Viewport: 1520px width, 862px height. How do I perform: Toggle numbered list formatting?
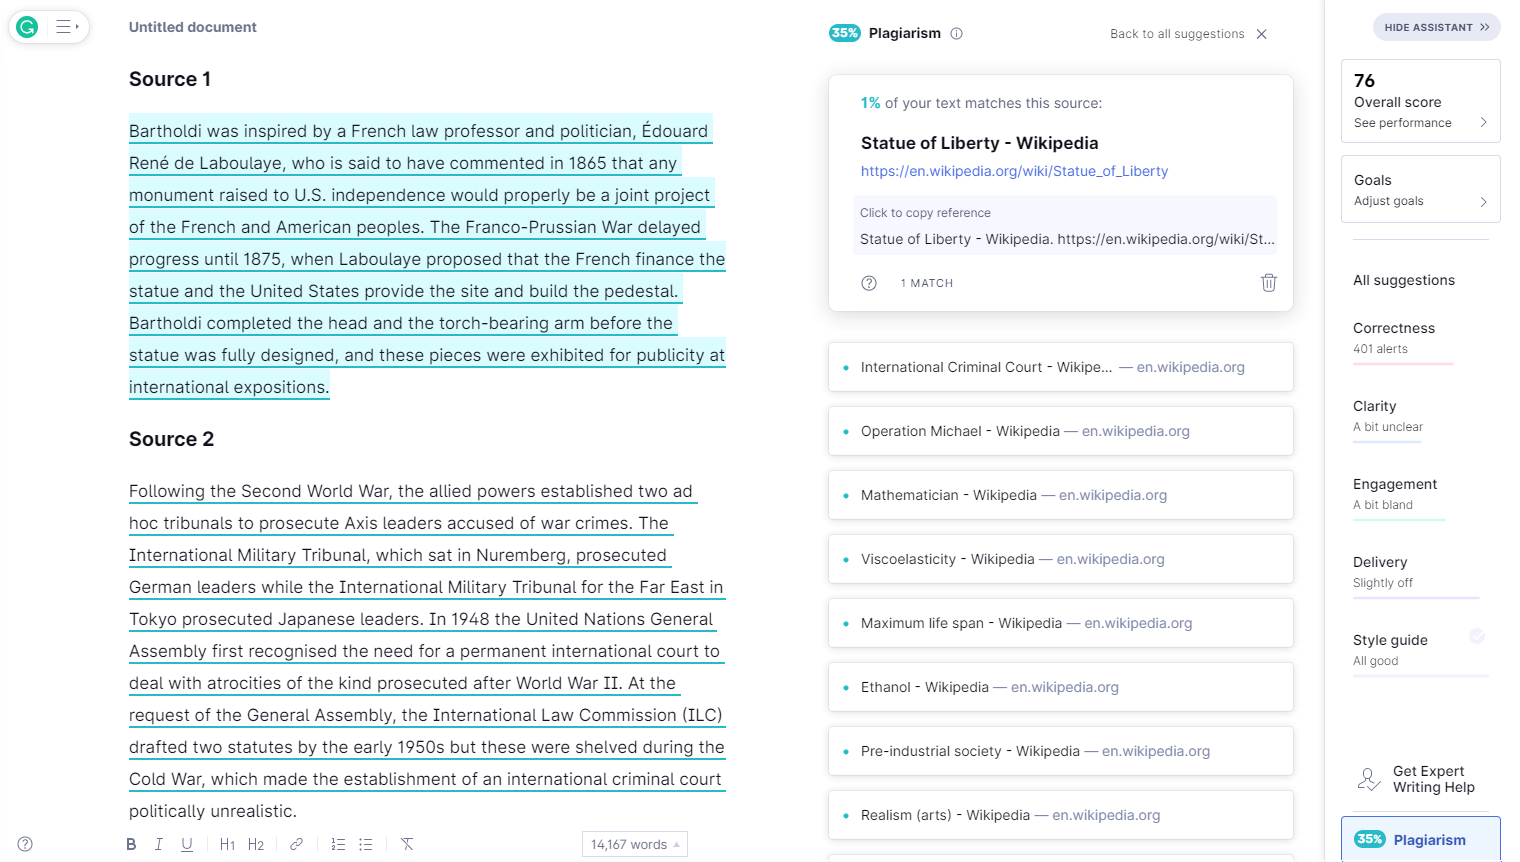(338, 844)
